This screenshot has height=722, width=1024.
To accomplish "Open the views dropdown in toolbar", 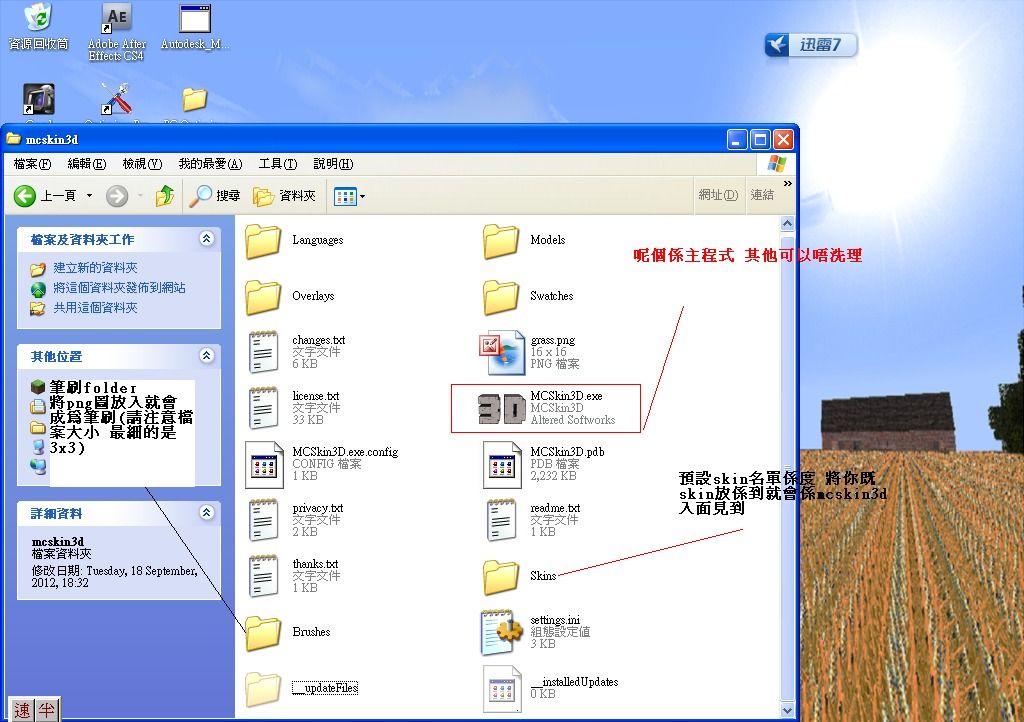I will pos(349,196).
